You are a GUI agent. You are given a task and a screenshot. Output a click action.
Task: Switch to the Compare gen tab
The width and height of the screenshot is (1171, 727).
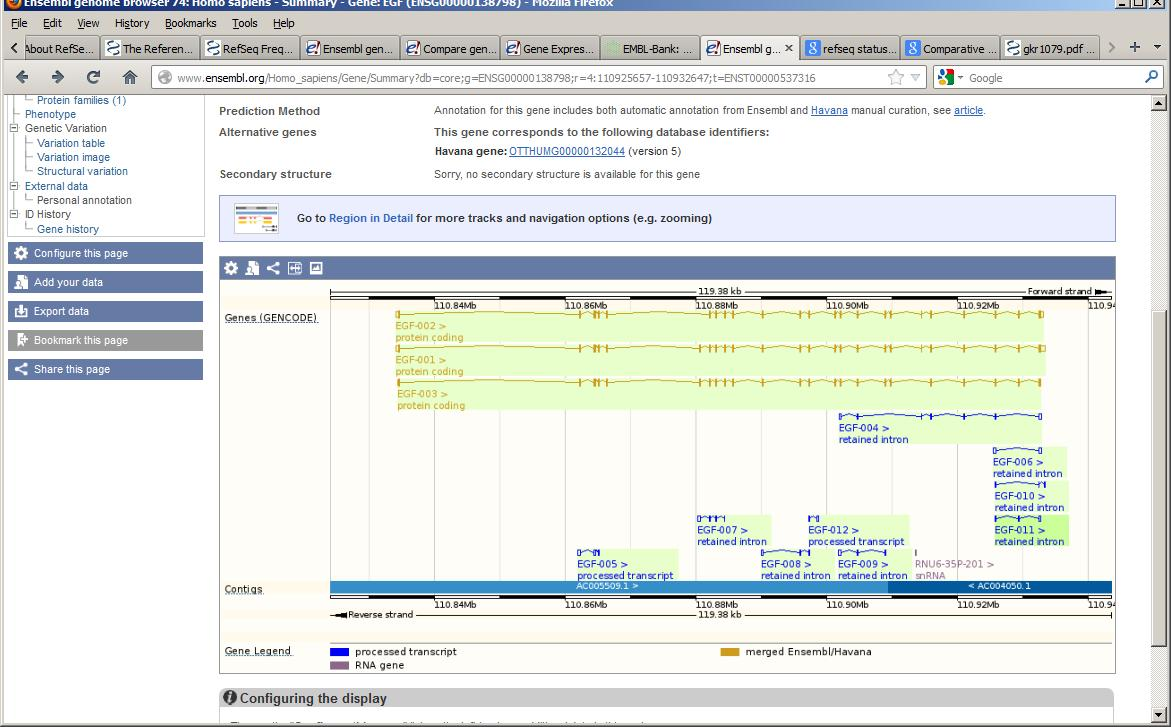point(450,48)
